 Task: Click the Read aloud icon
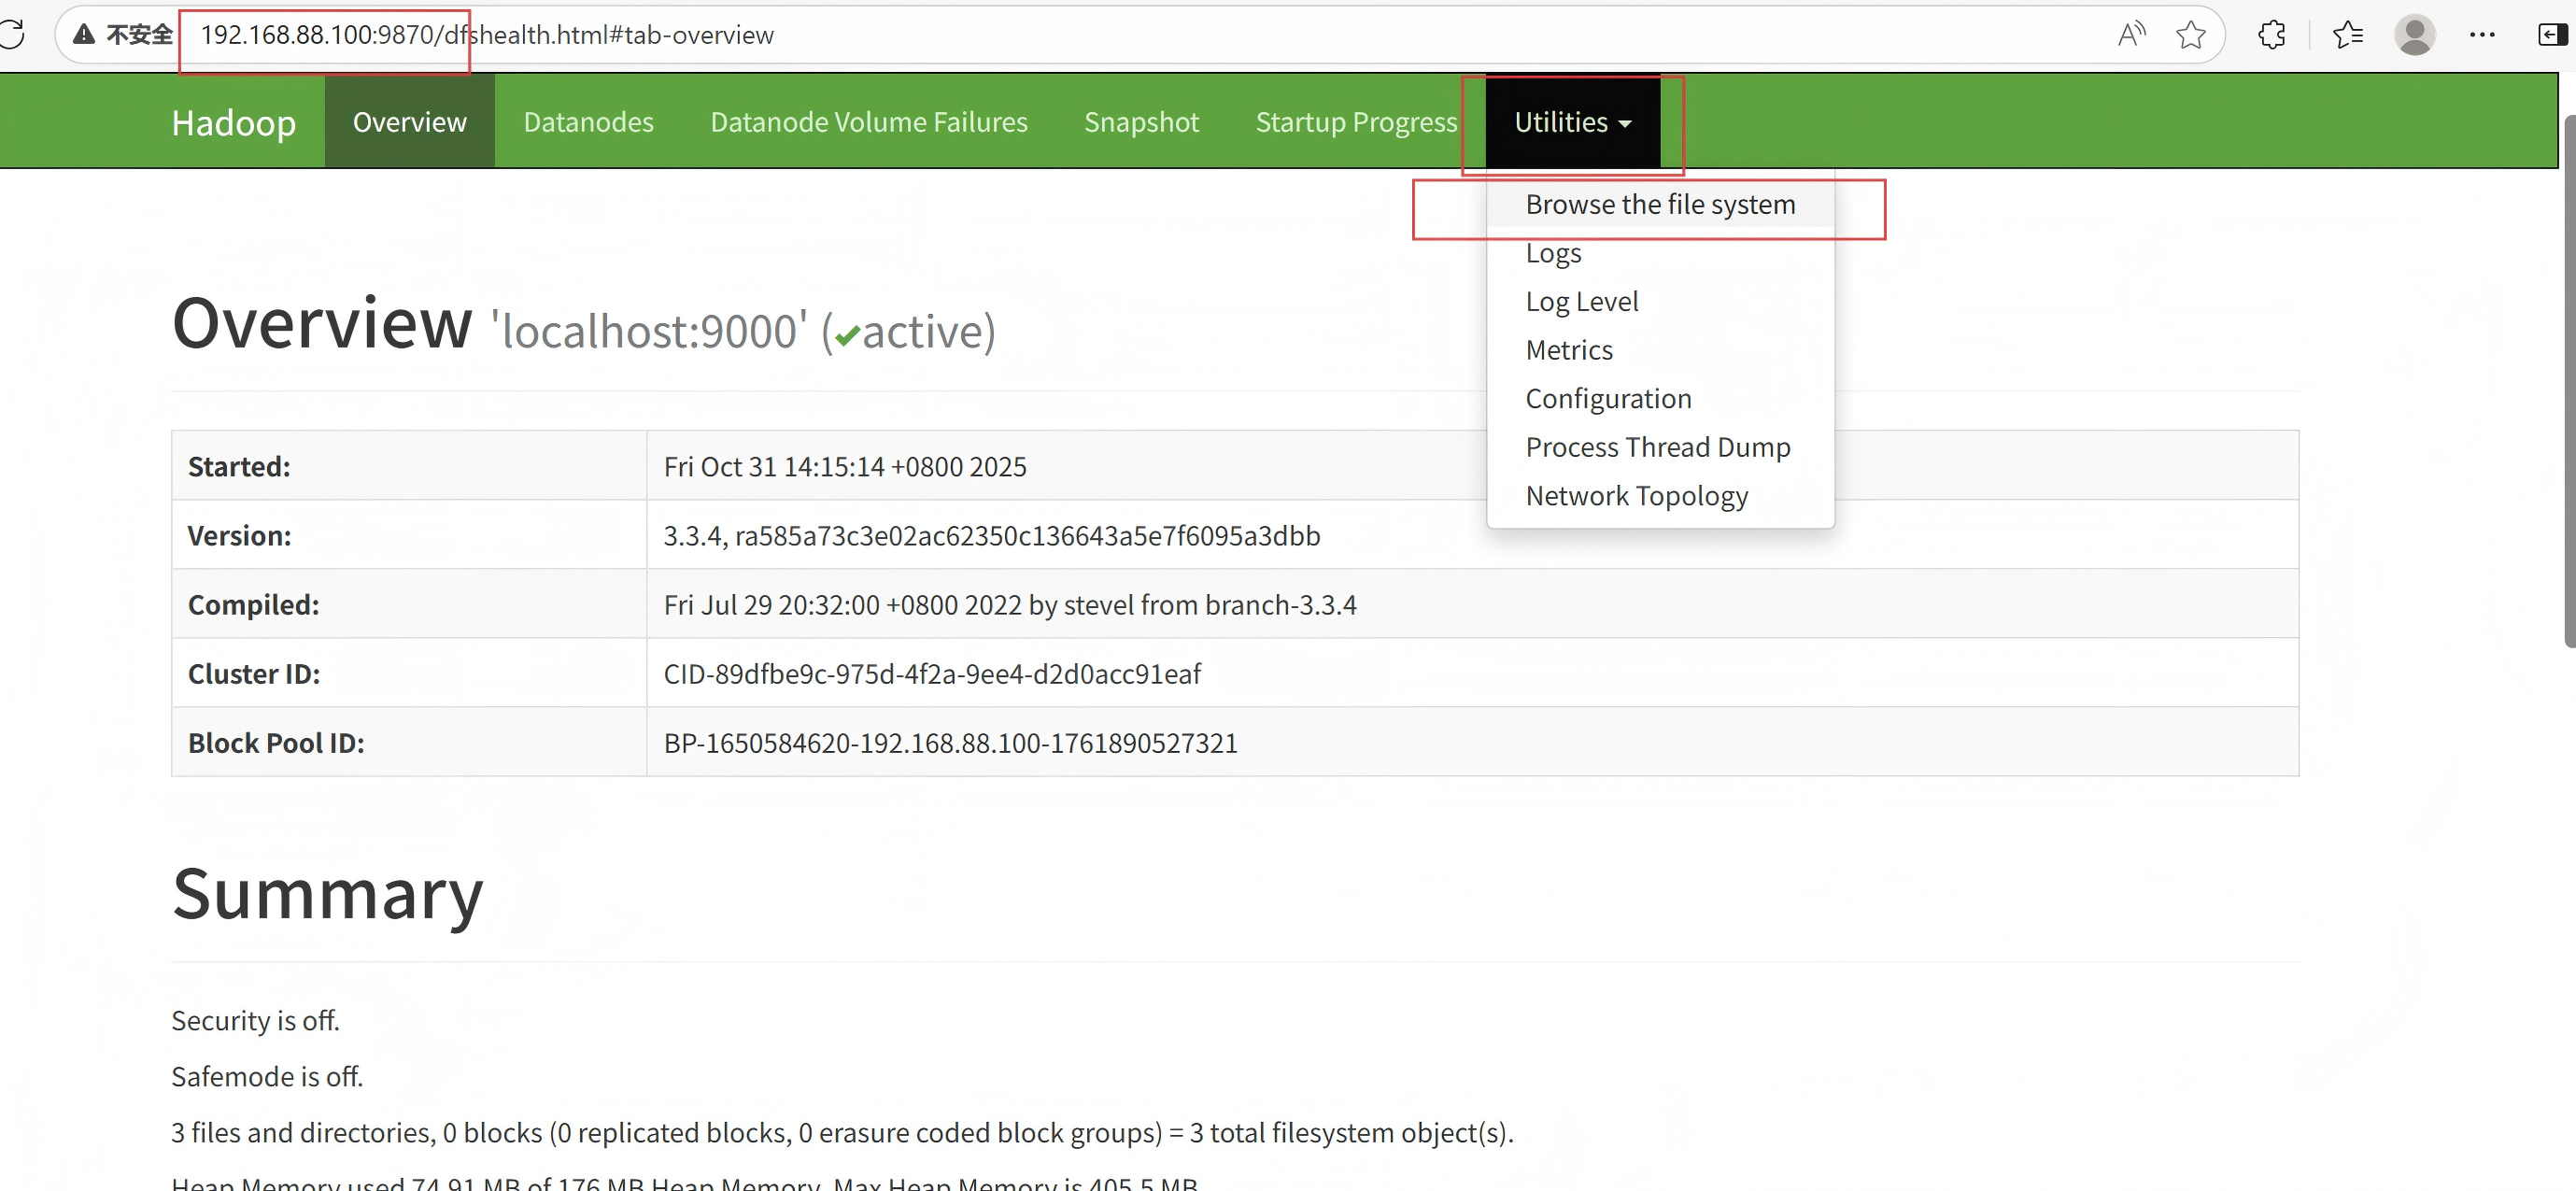(x=2131, y=35)
